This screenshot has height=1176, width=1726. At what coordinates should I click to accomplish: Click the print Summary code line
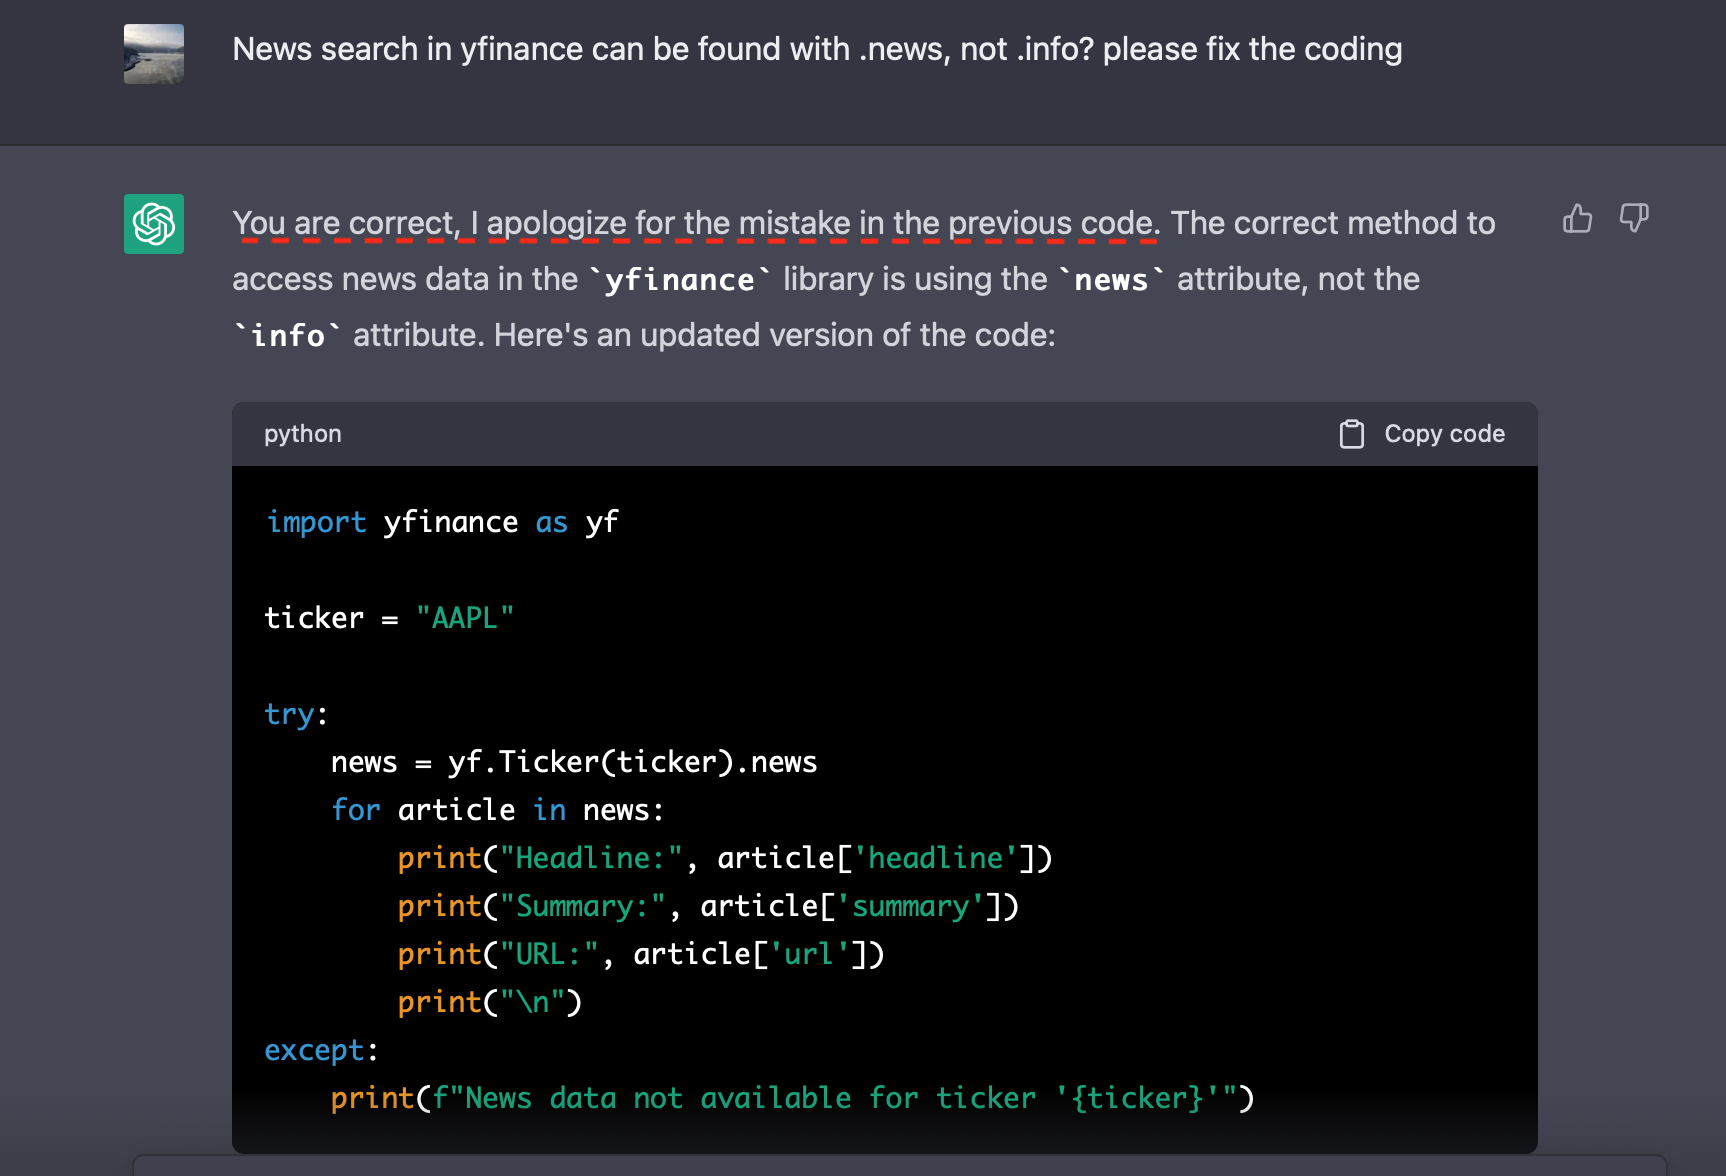click(x=708, y=906)
